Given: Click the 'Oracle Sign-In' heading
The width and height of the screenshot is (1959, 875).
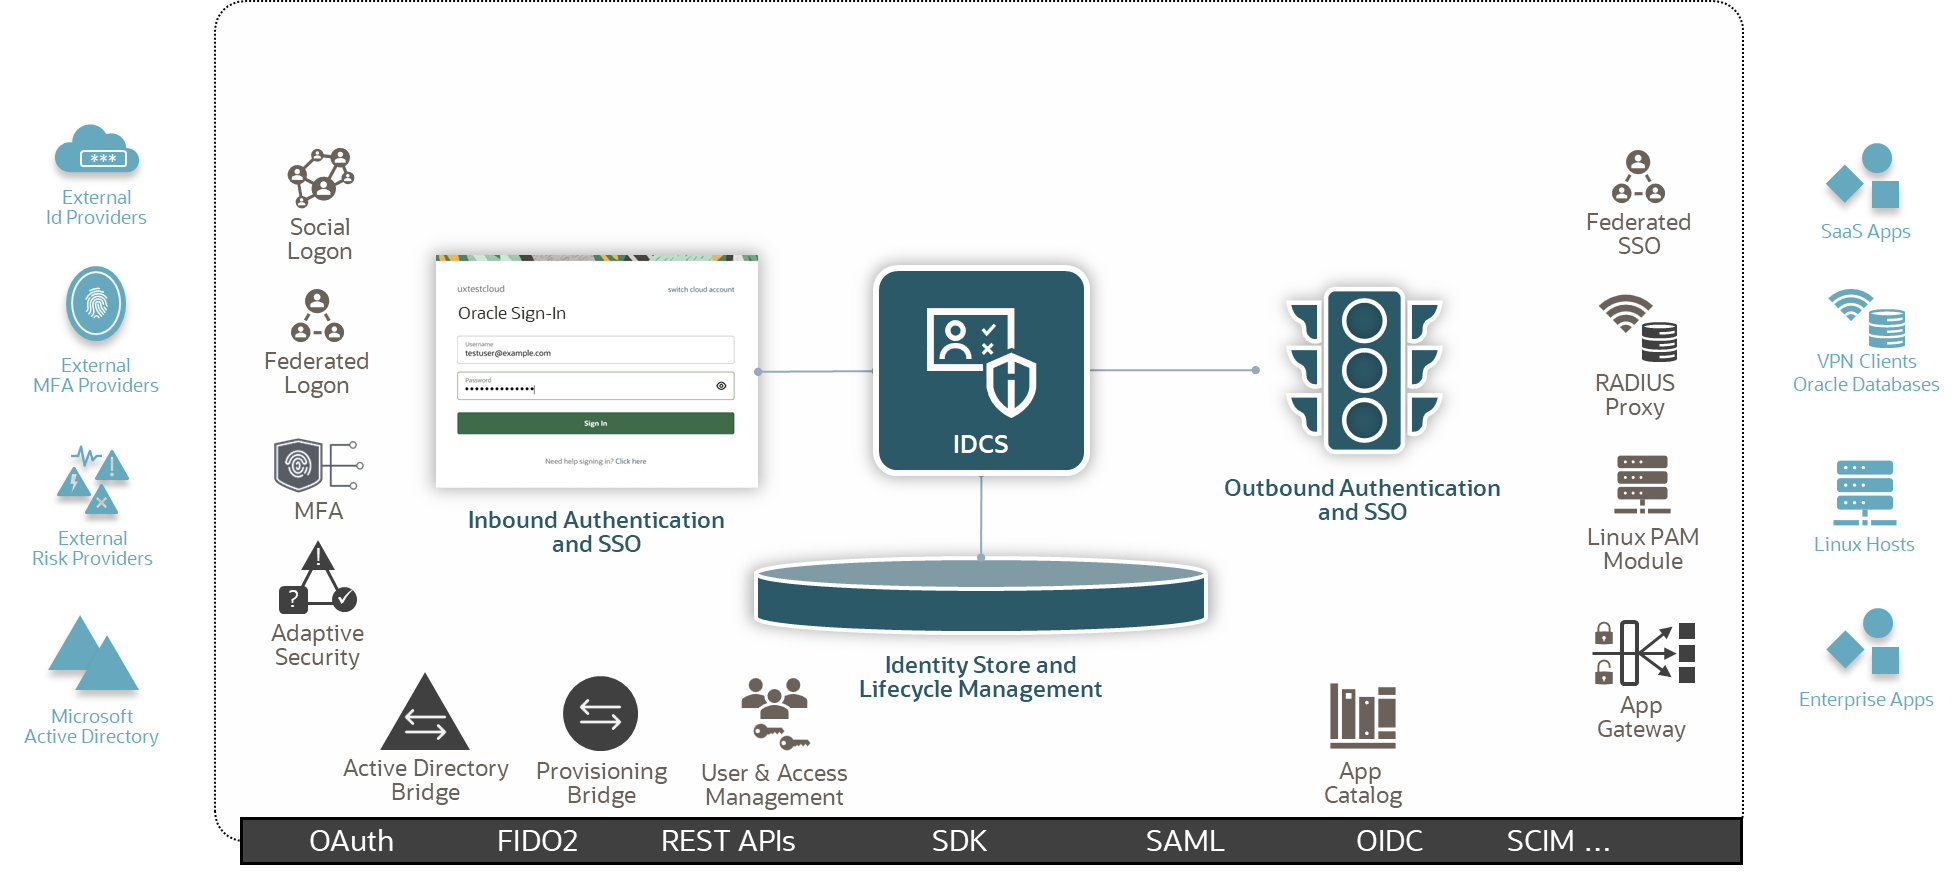Looking at the screenshot, I should (x=512, y=313).
